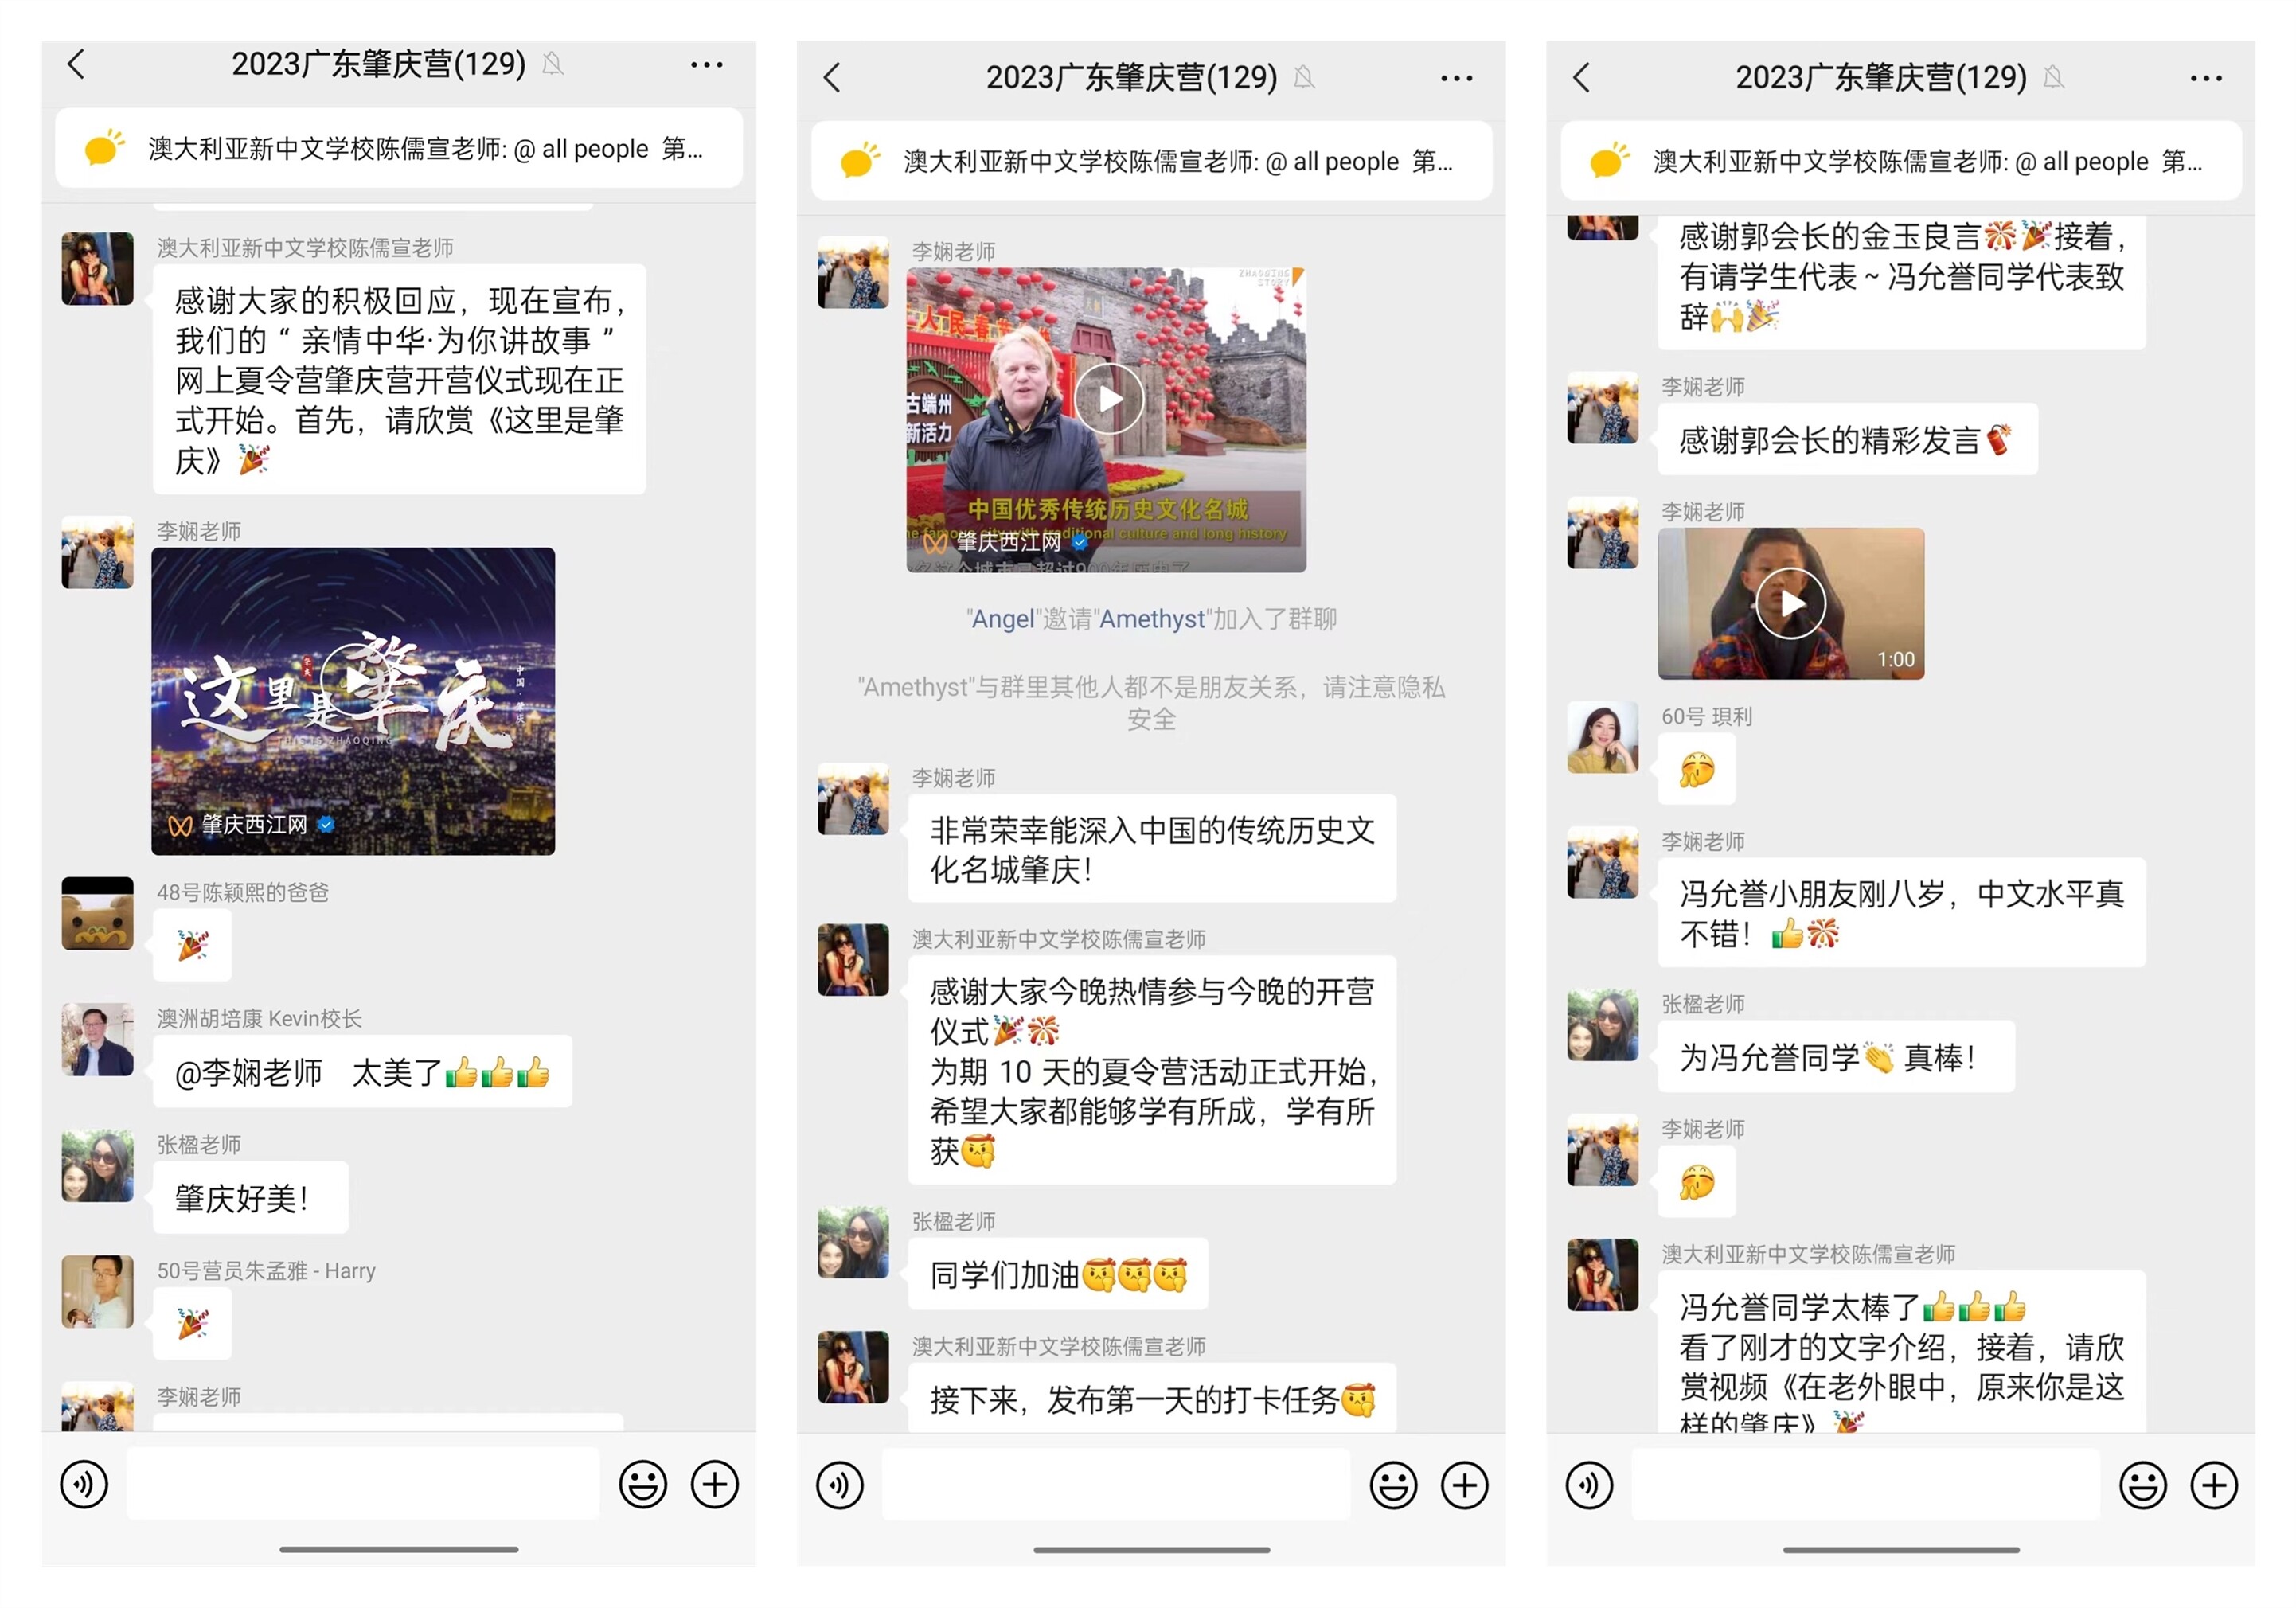Open emoji picker in middle screen
The height and width of the screenshot is (1608, 2296).
click(x=1393, y=1485)
